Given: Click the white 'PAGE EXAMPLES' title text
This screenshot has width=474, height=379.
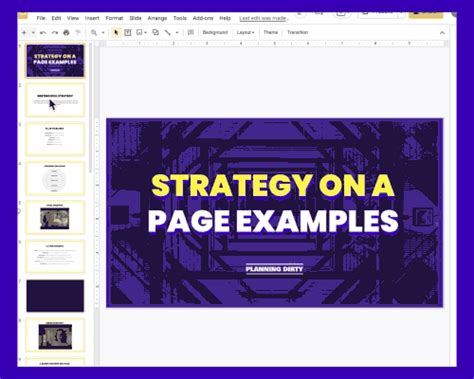Looking at the screenshot, I should [x=273, y=221].
